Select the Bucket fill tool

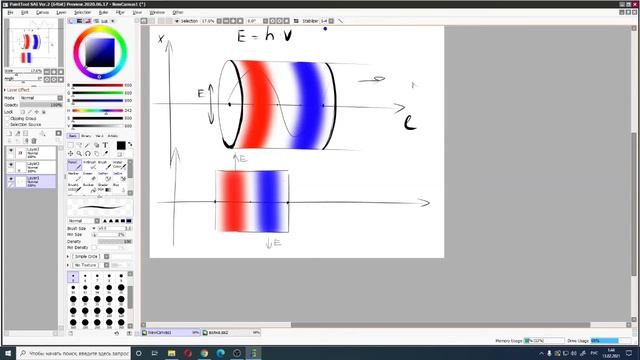coord(89,188)
